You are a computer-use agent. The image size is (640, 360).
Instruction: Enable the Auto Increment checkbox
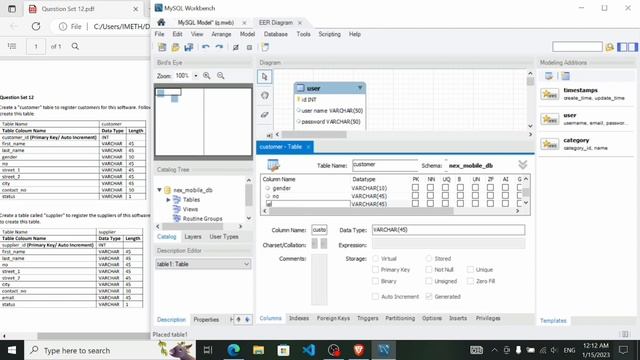tap(375, 297)
